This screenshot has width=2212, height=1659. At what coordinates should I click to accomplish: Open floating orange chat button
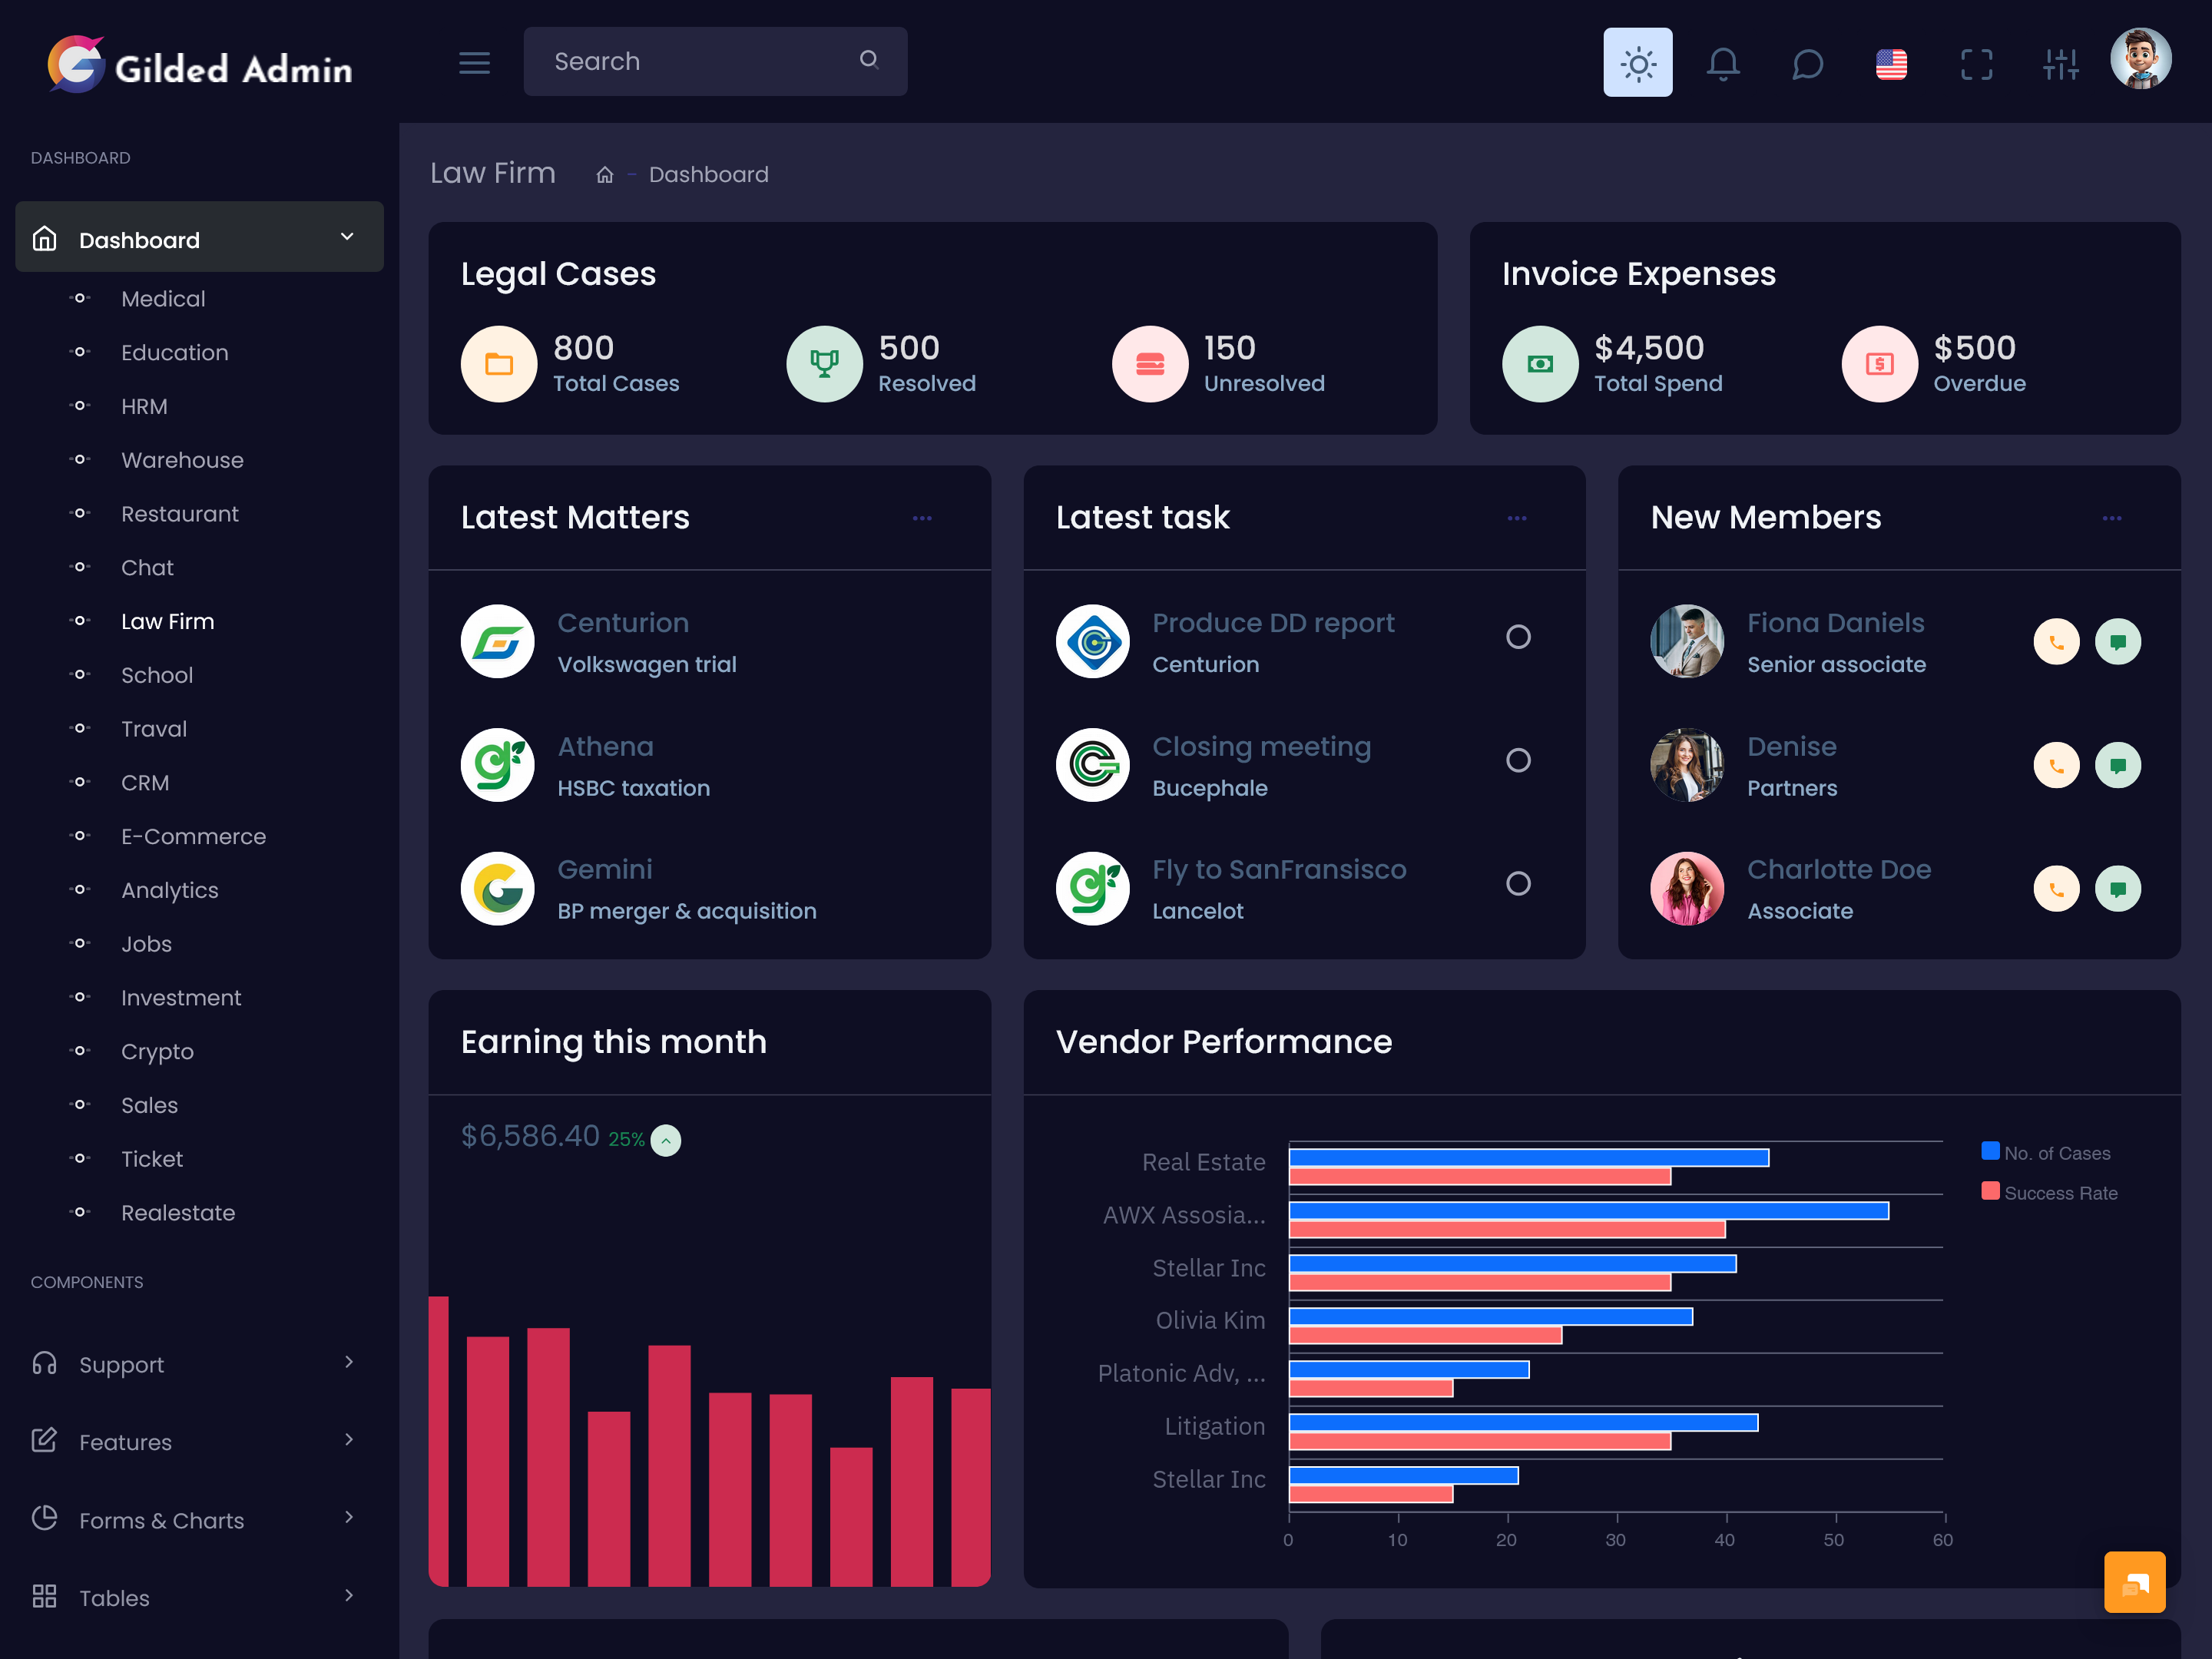[x=2134, y=1583]
